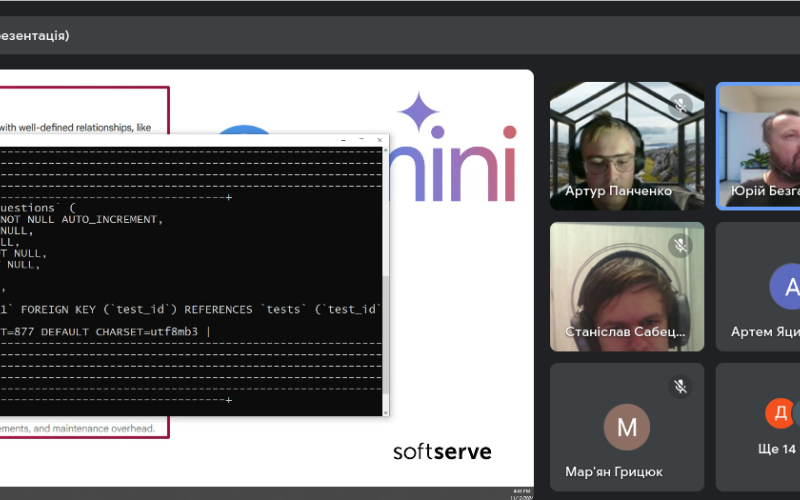Maximize the console window in presentation
Viewport: 800px width, 500px height.
(361, 140)
